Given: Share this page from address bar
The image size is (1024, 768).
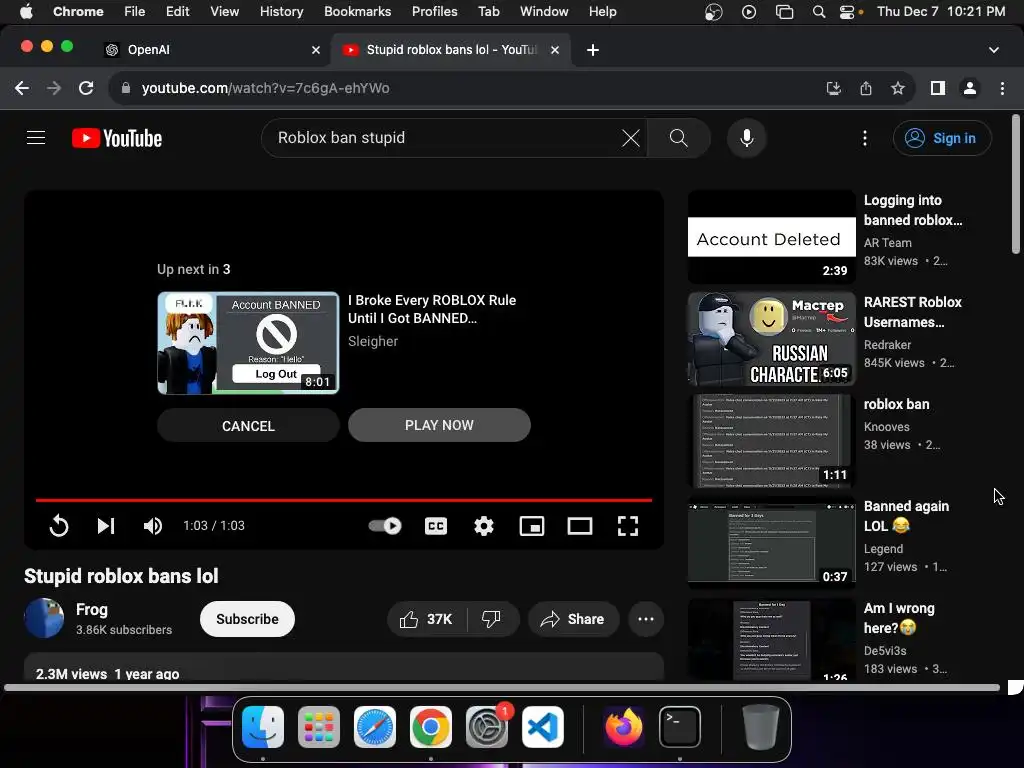Looking at the screenshot, I should (866, 88).
